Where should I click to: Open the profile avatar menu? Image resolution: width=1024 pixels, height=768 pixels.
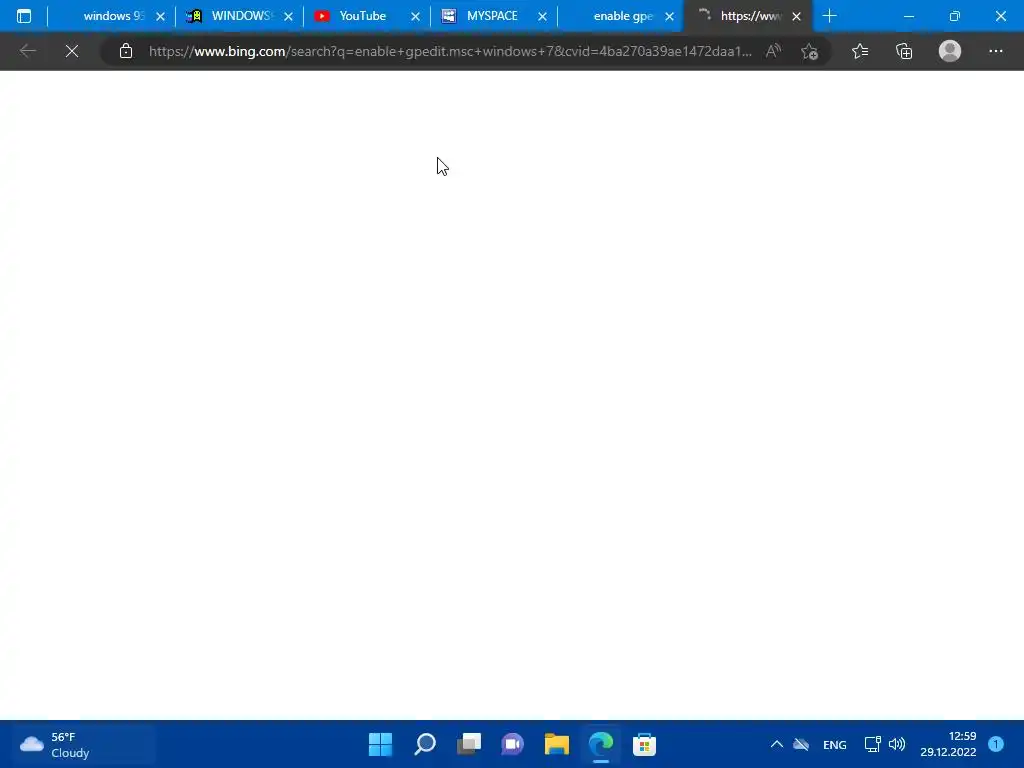(x=950, y=51)
